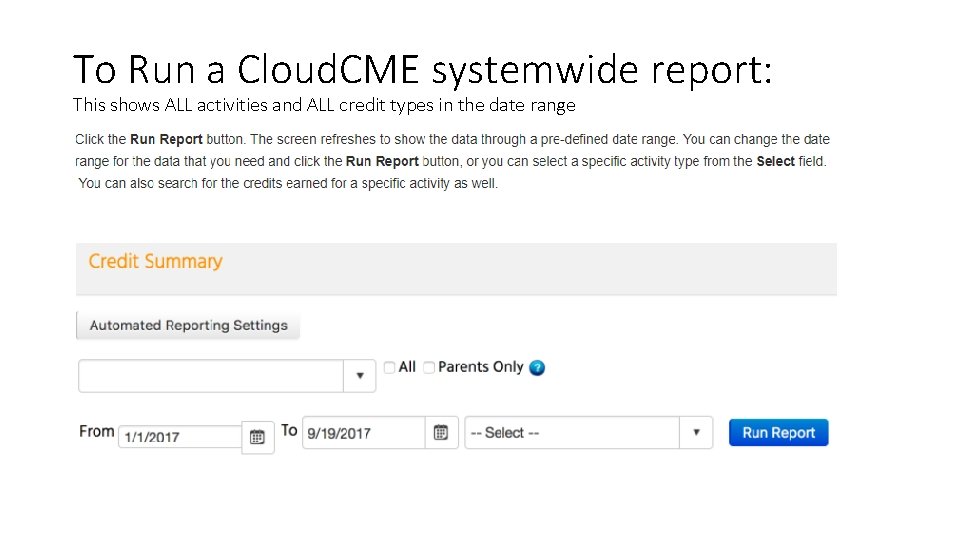The height and width of the screenshot is (540, 960).
Task: Click into the empty activity search box
Action: click(211, 376)
